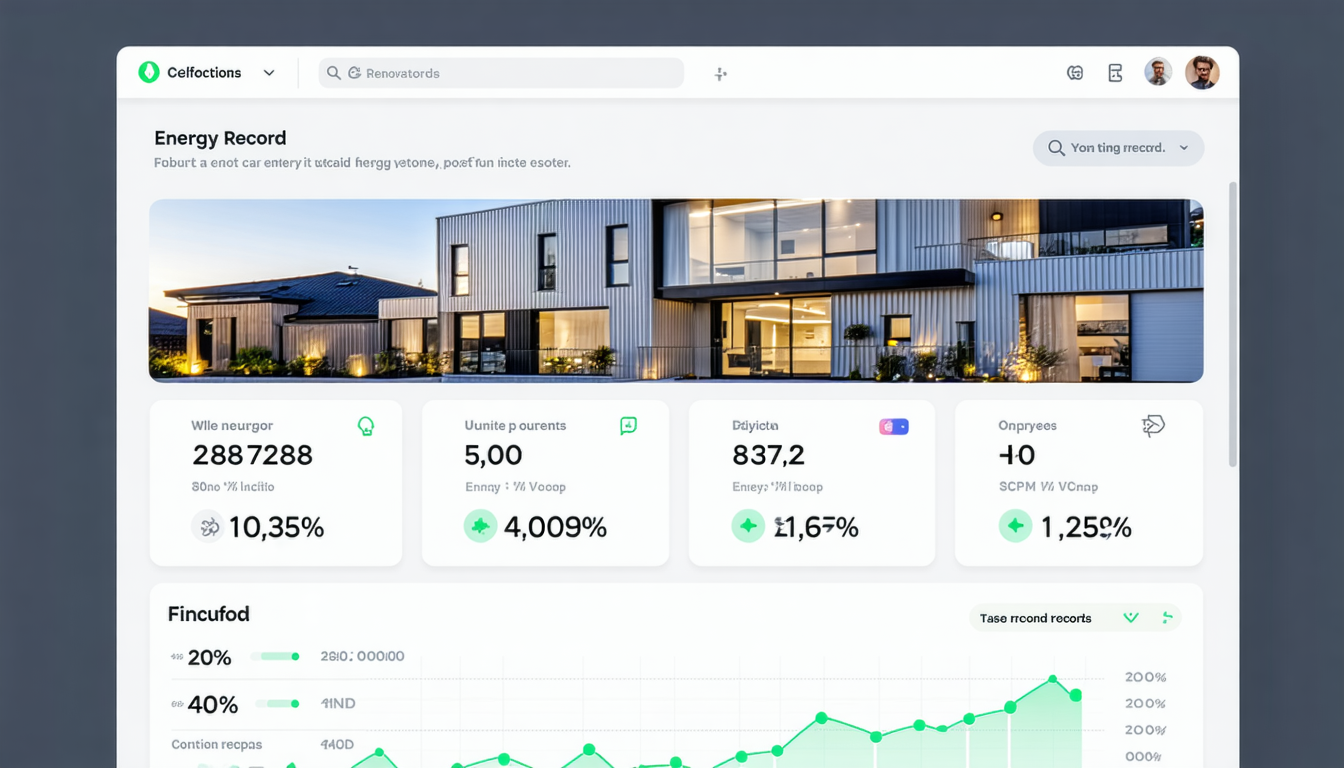Click the lightbulb icon on Wile neurgor card
The width and height of the screenshot is (1344, 768).
coord(366,426)
